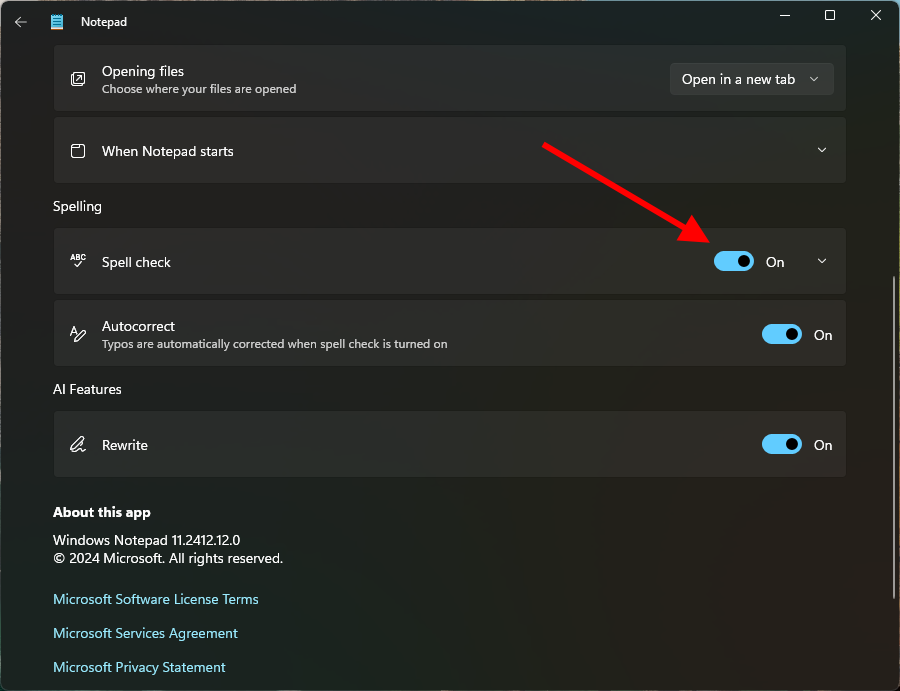Click the vertical scrollbar thumb
The height and width of the screenshot is (691, 900).
893,437
